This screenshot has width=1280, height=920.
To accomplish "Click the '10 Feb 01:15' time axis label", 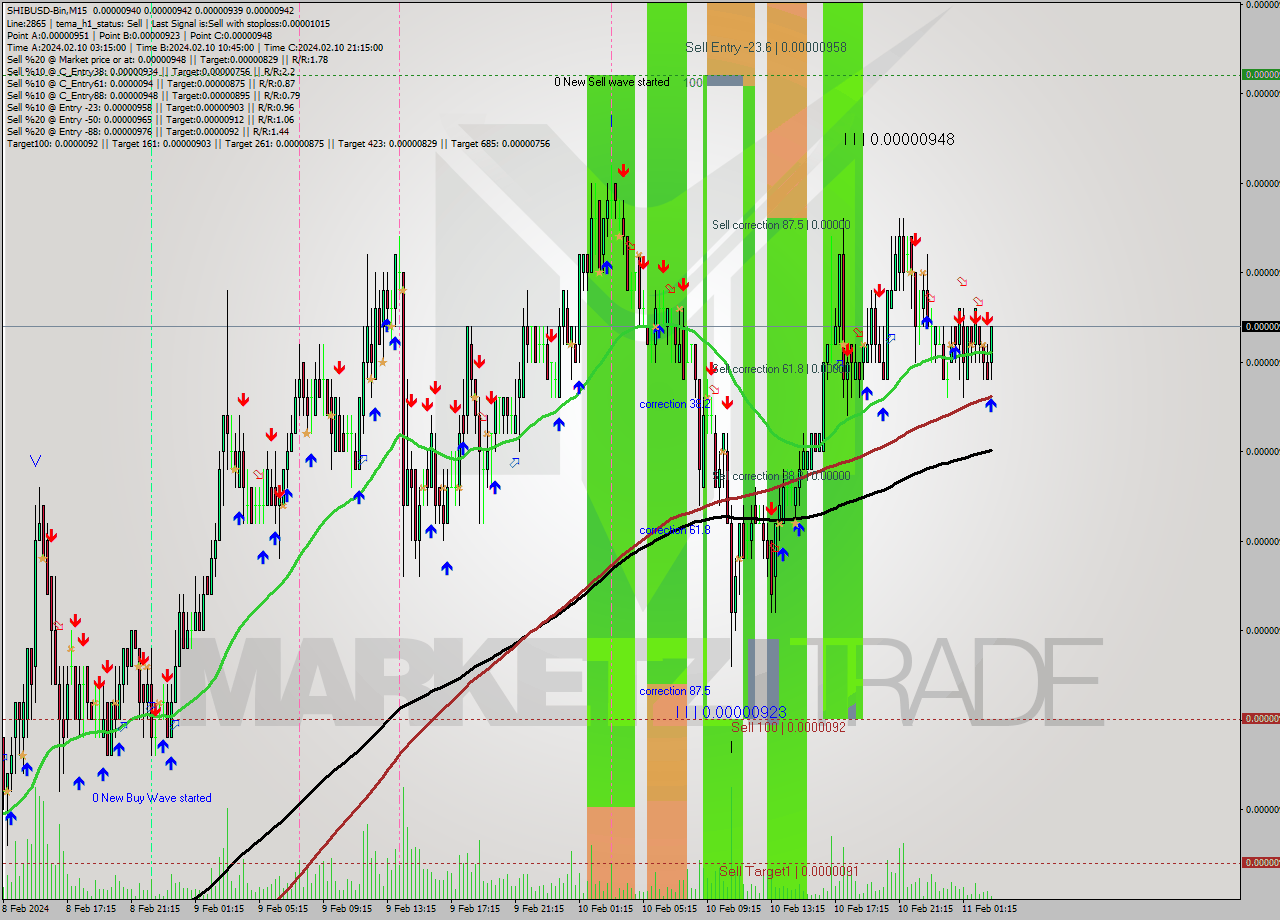I will click(x=606, y=909).
